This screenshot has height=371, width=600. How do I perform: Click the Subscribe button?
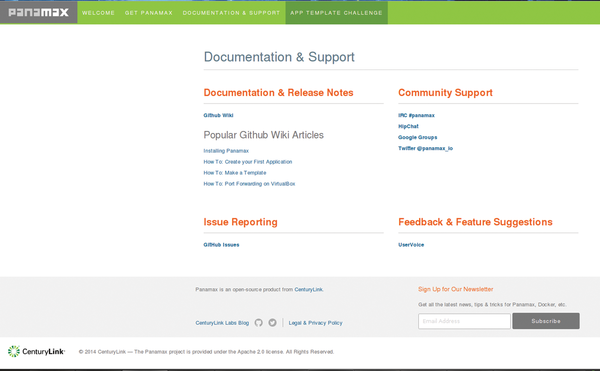point(546,321)
